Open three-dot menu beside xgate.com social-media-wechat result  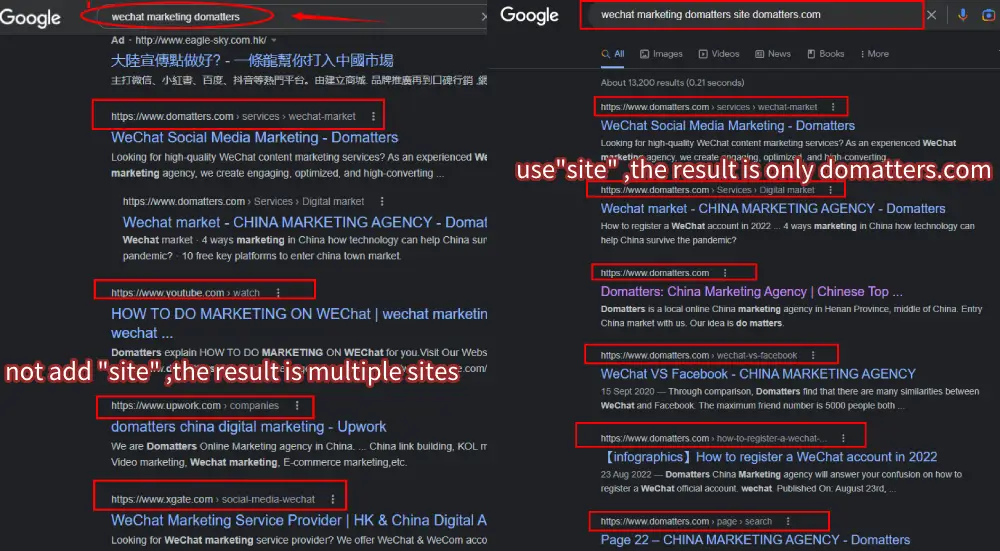pyautogui.click(x=333, y=499)
